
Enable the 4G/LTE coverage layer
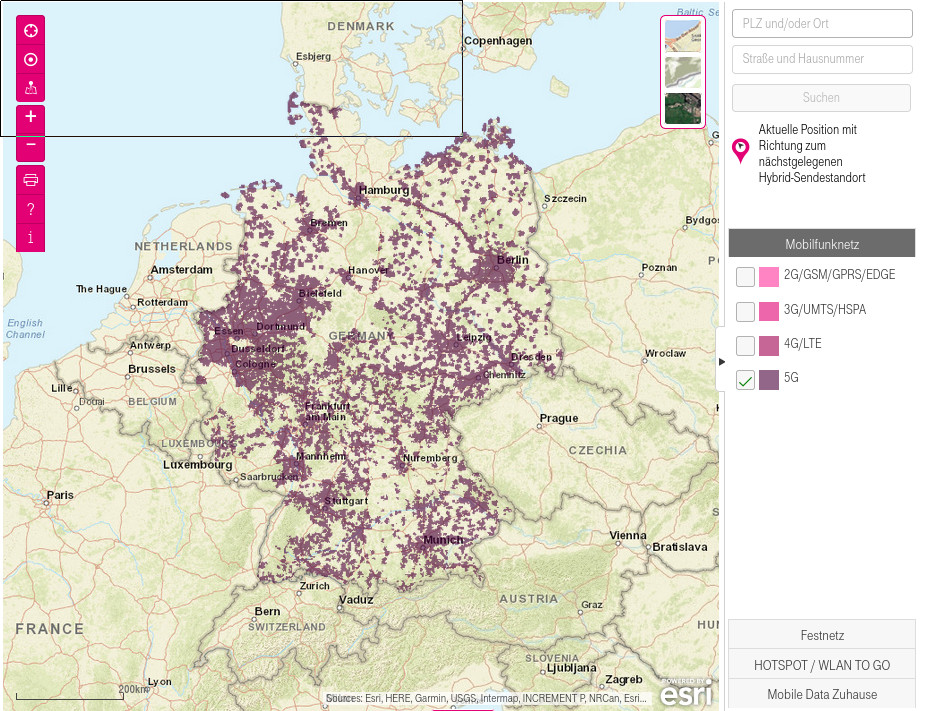coord(745,344)
